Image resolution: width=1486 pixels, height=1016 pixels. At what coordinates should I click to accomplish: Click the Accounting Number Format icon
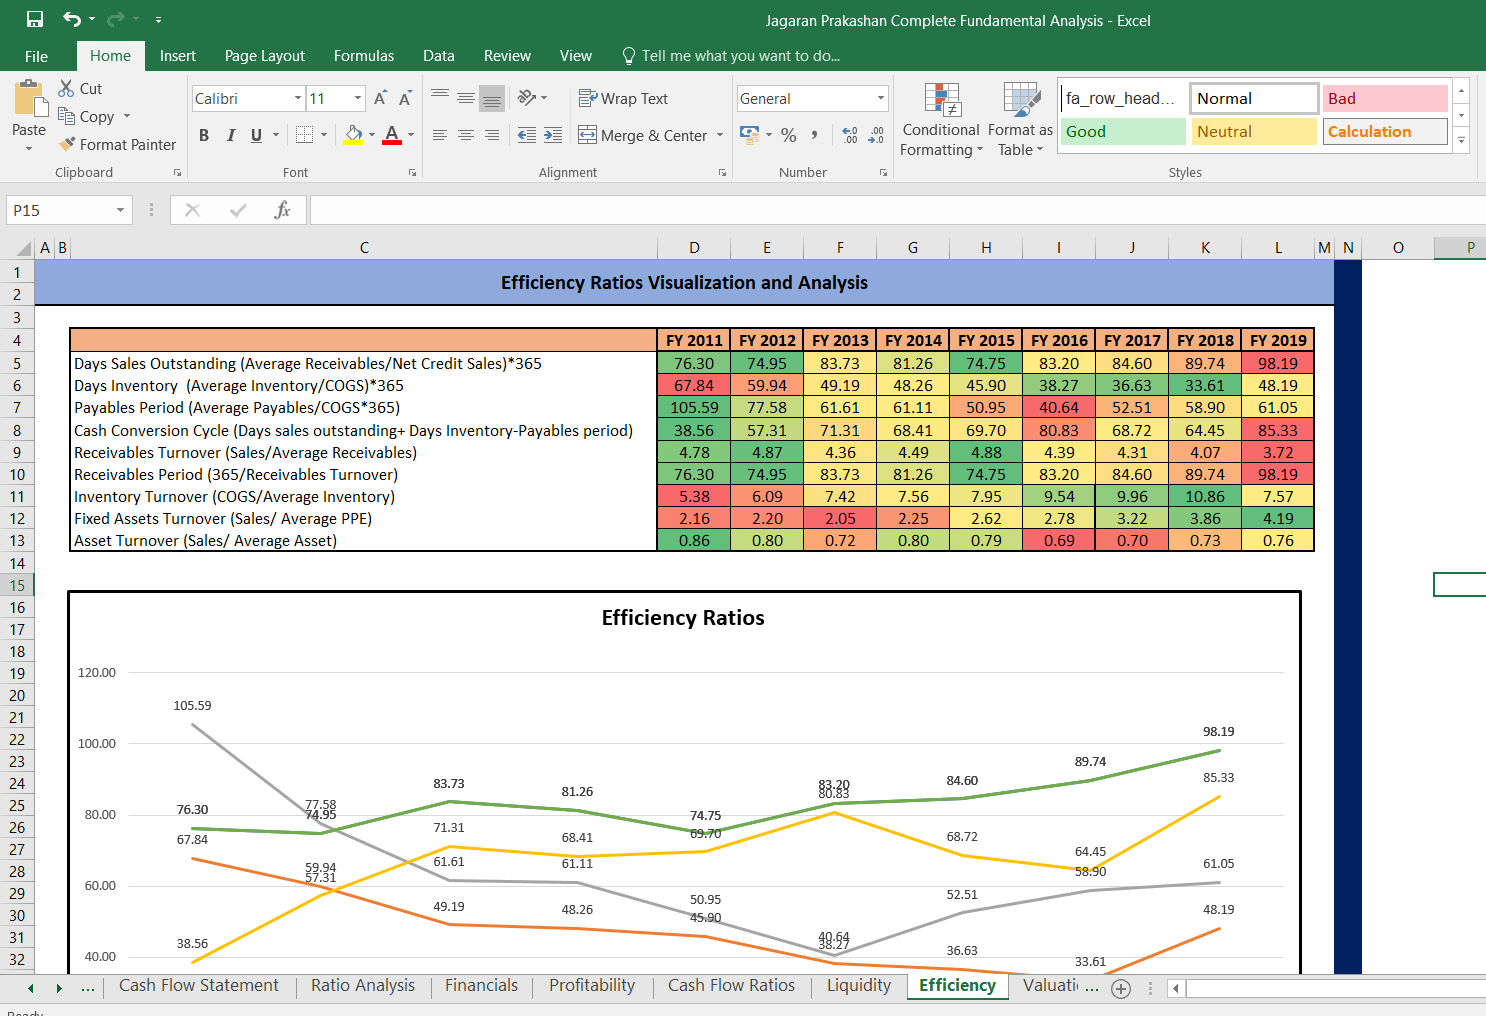click(x=749, y=134)
